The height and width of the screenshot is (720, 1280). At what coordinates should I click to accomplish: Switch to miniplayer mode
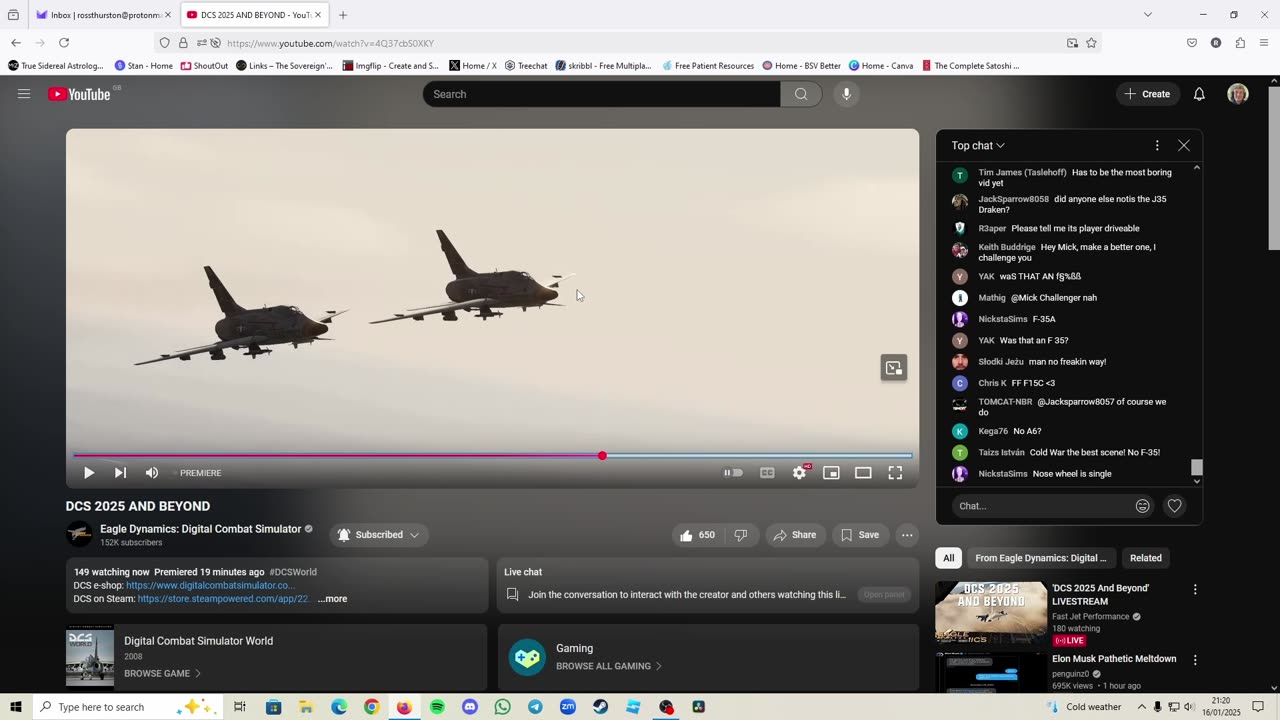click(x=831, y=473)
